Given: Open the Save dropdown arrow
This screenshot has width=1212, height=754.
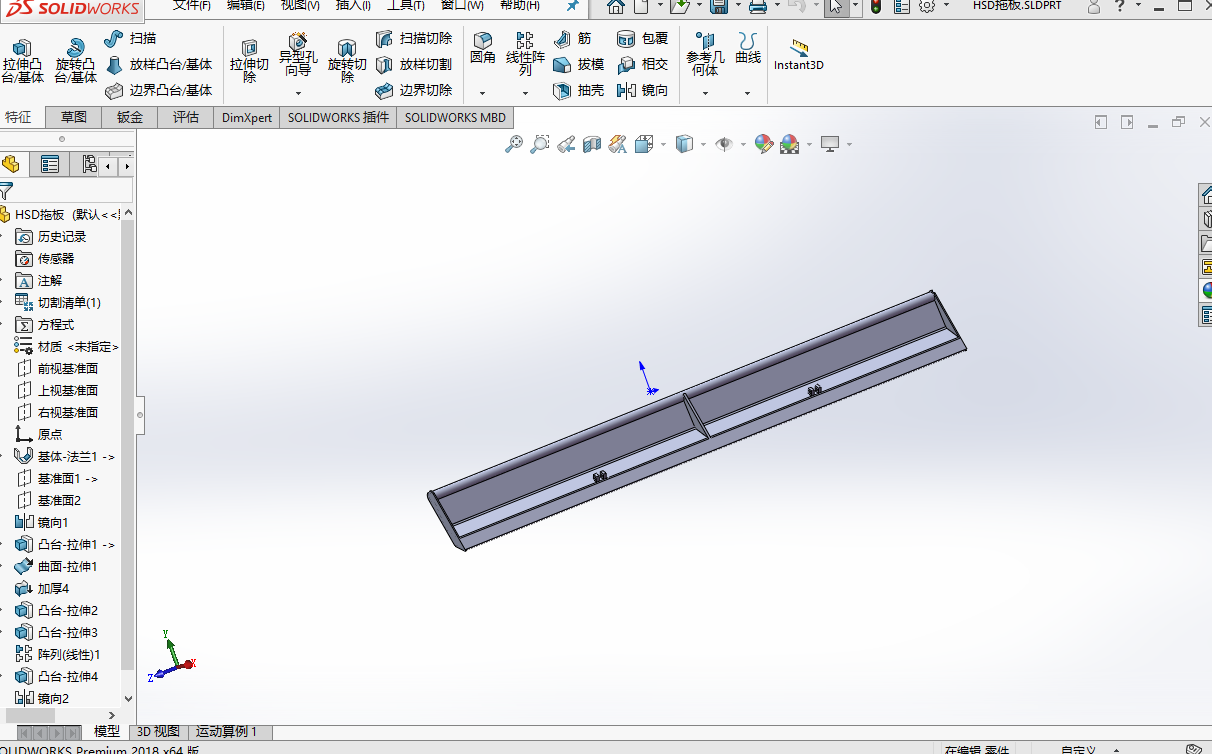Looking at the screenshot, I should click(x=736, y=6).
